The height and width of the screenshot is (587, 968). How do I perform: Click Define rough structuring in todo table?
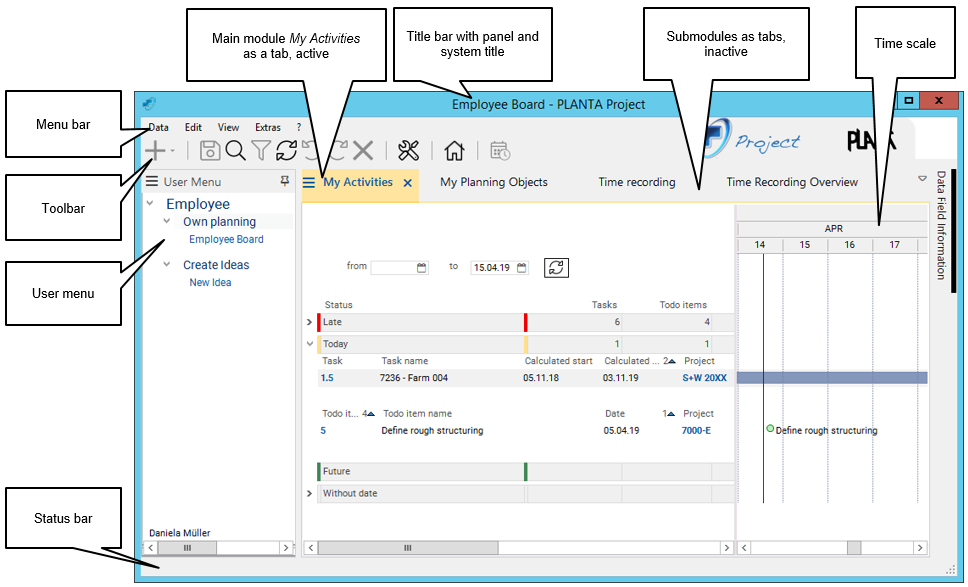432,431
